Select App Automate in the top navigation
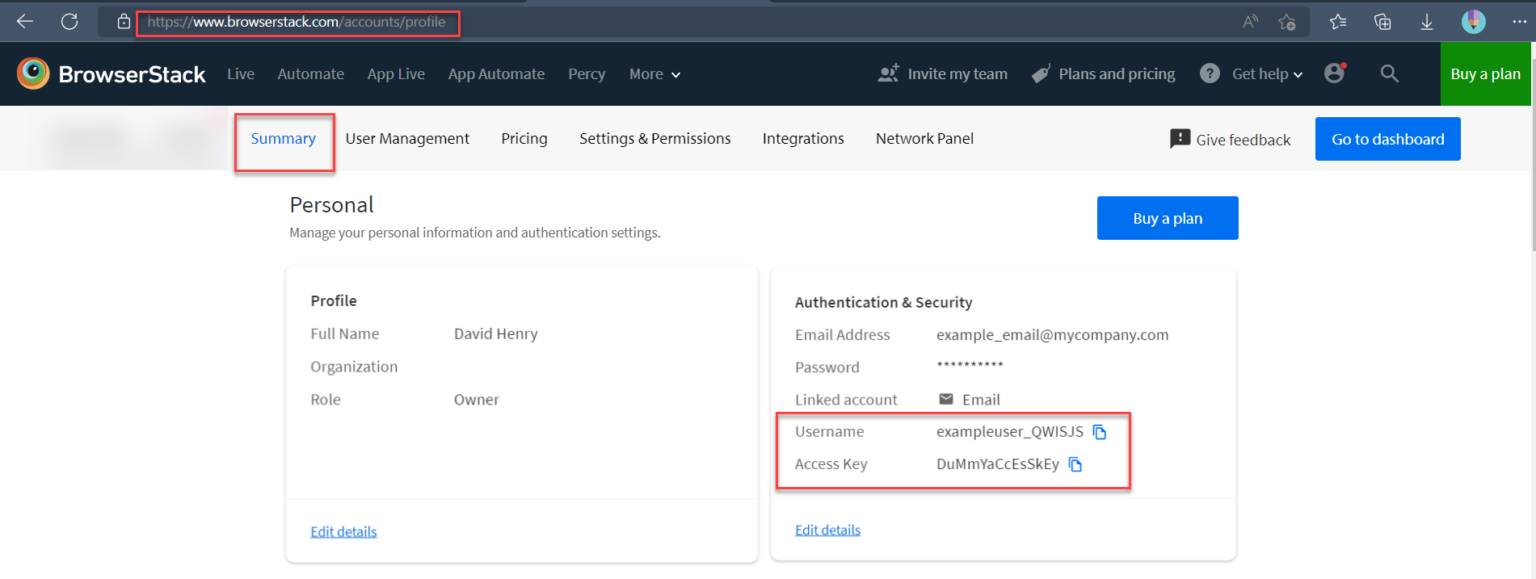The width and height of the screenshot is (1536, 579). (x=496, y=74)
